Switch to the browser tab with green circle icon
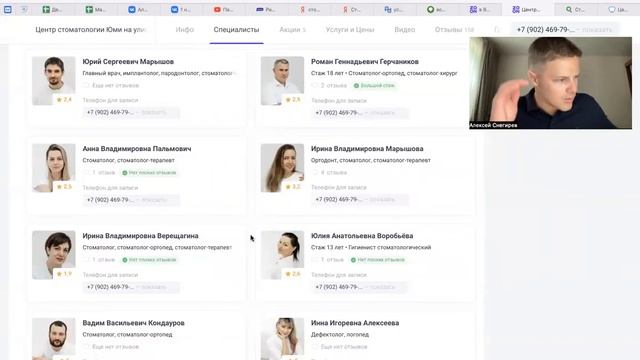The image size is (640, 360). (x=436, y=9)
